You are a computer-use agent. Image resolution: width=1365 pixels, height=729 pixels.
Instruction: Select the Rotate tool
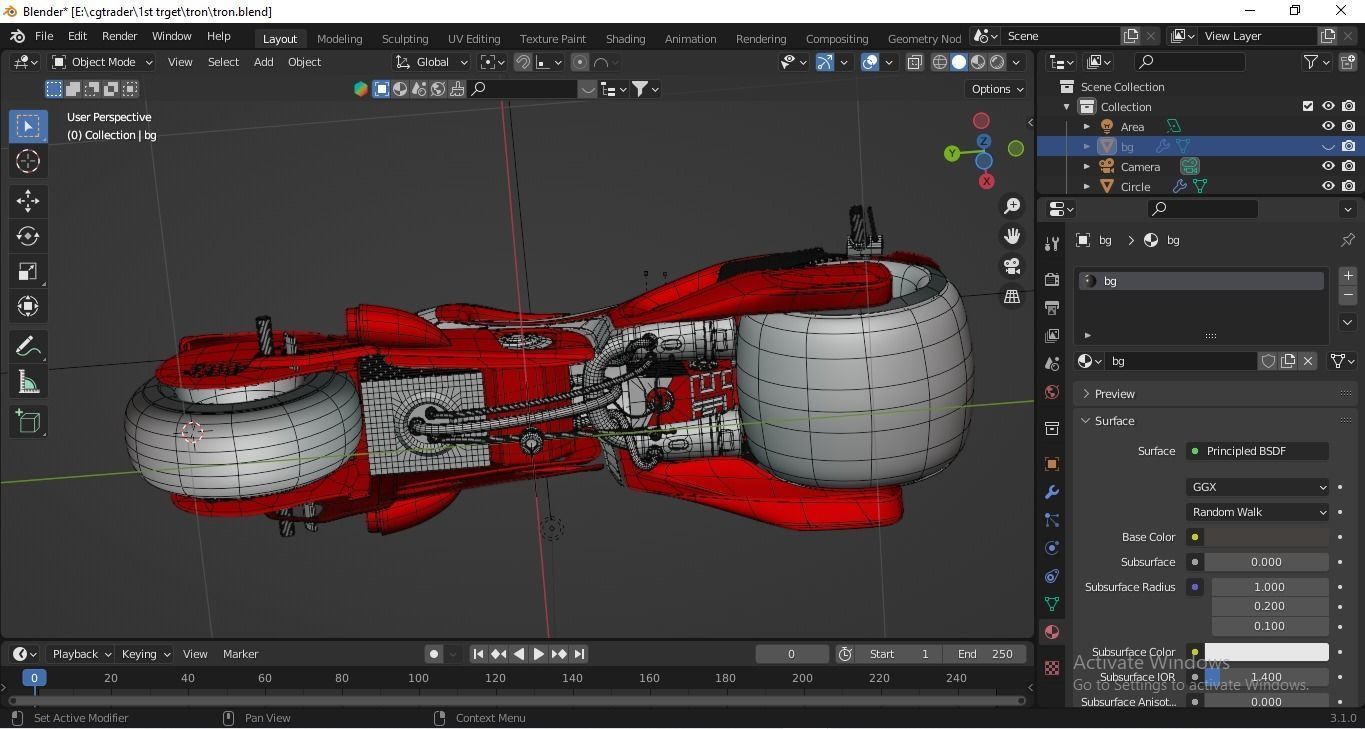(x=28, y=236)
